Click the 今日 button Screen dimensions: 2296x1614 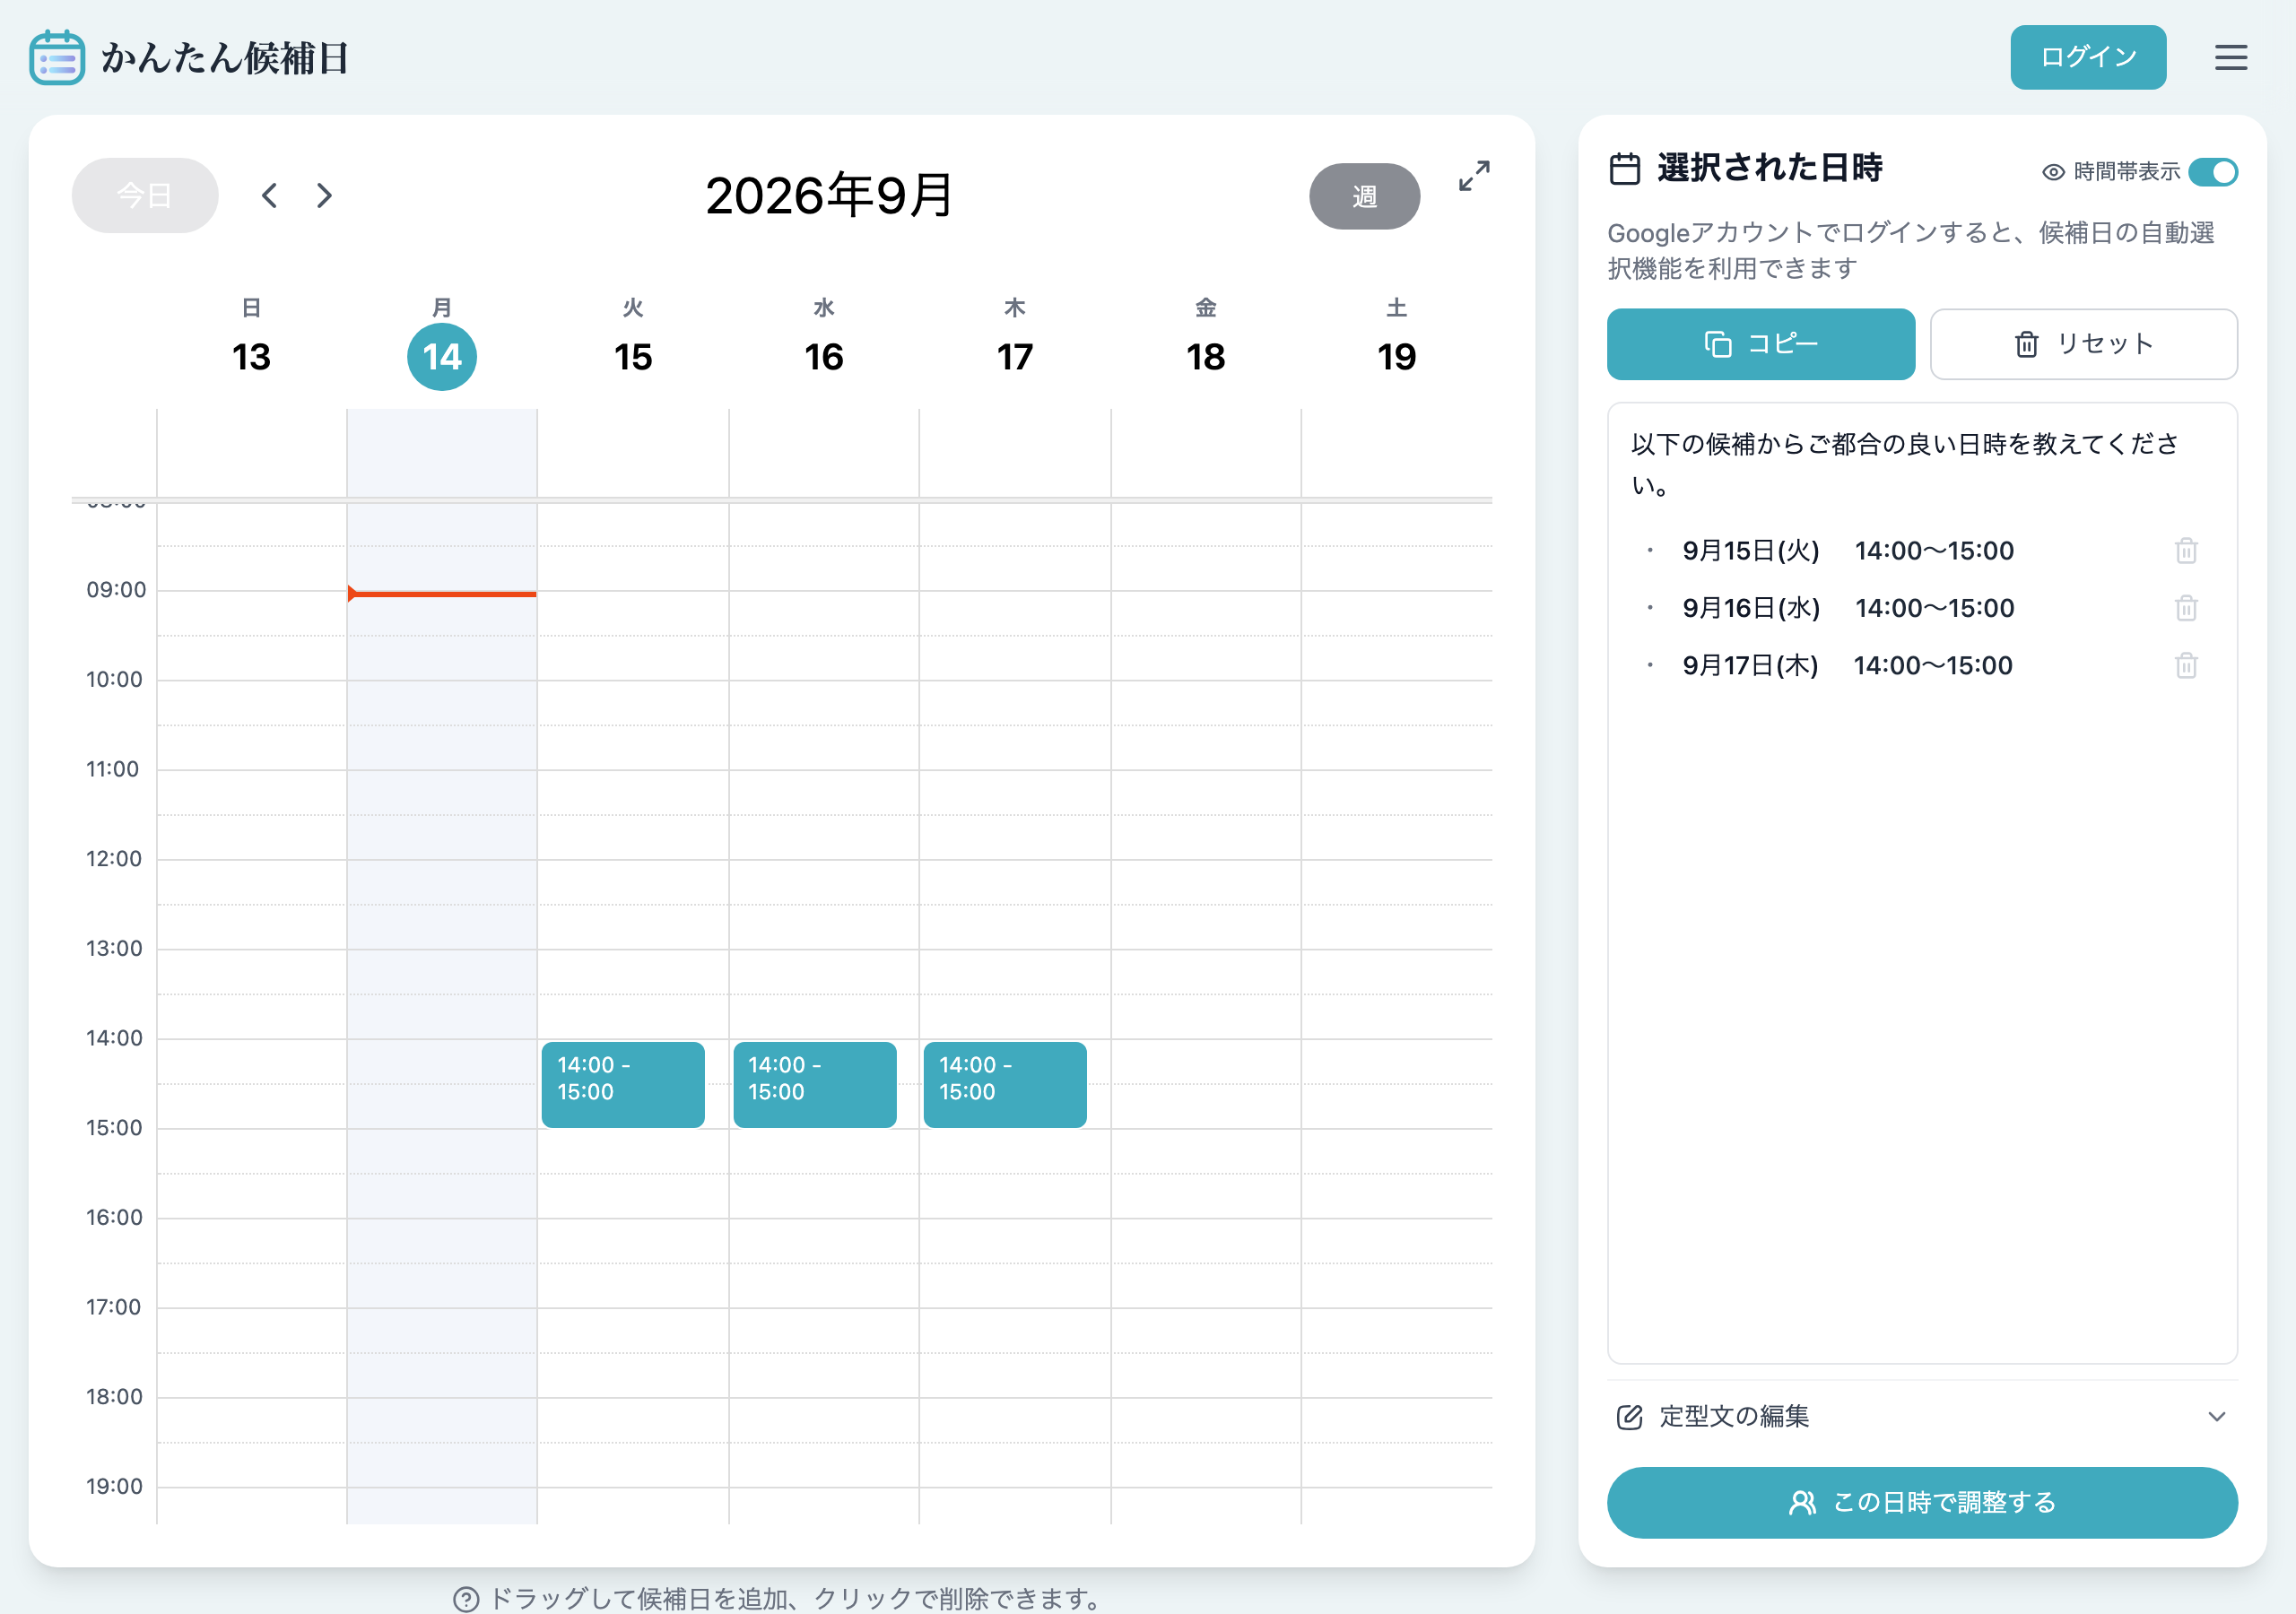[x=145, y=195]
